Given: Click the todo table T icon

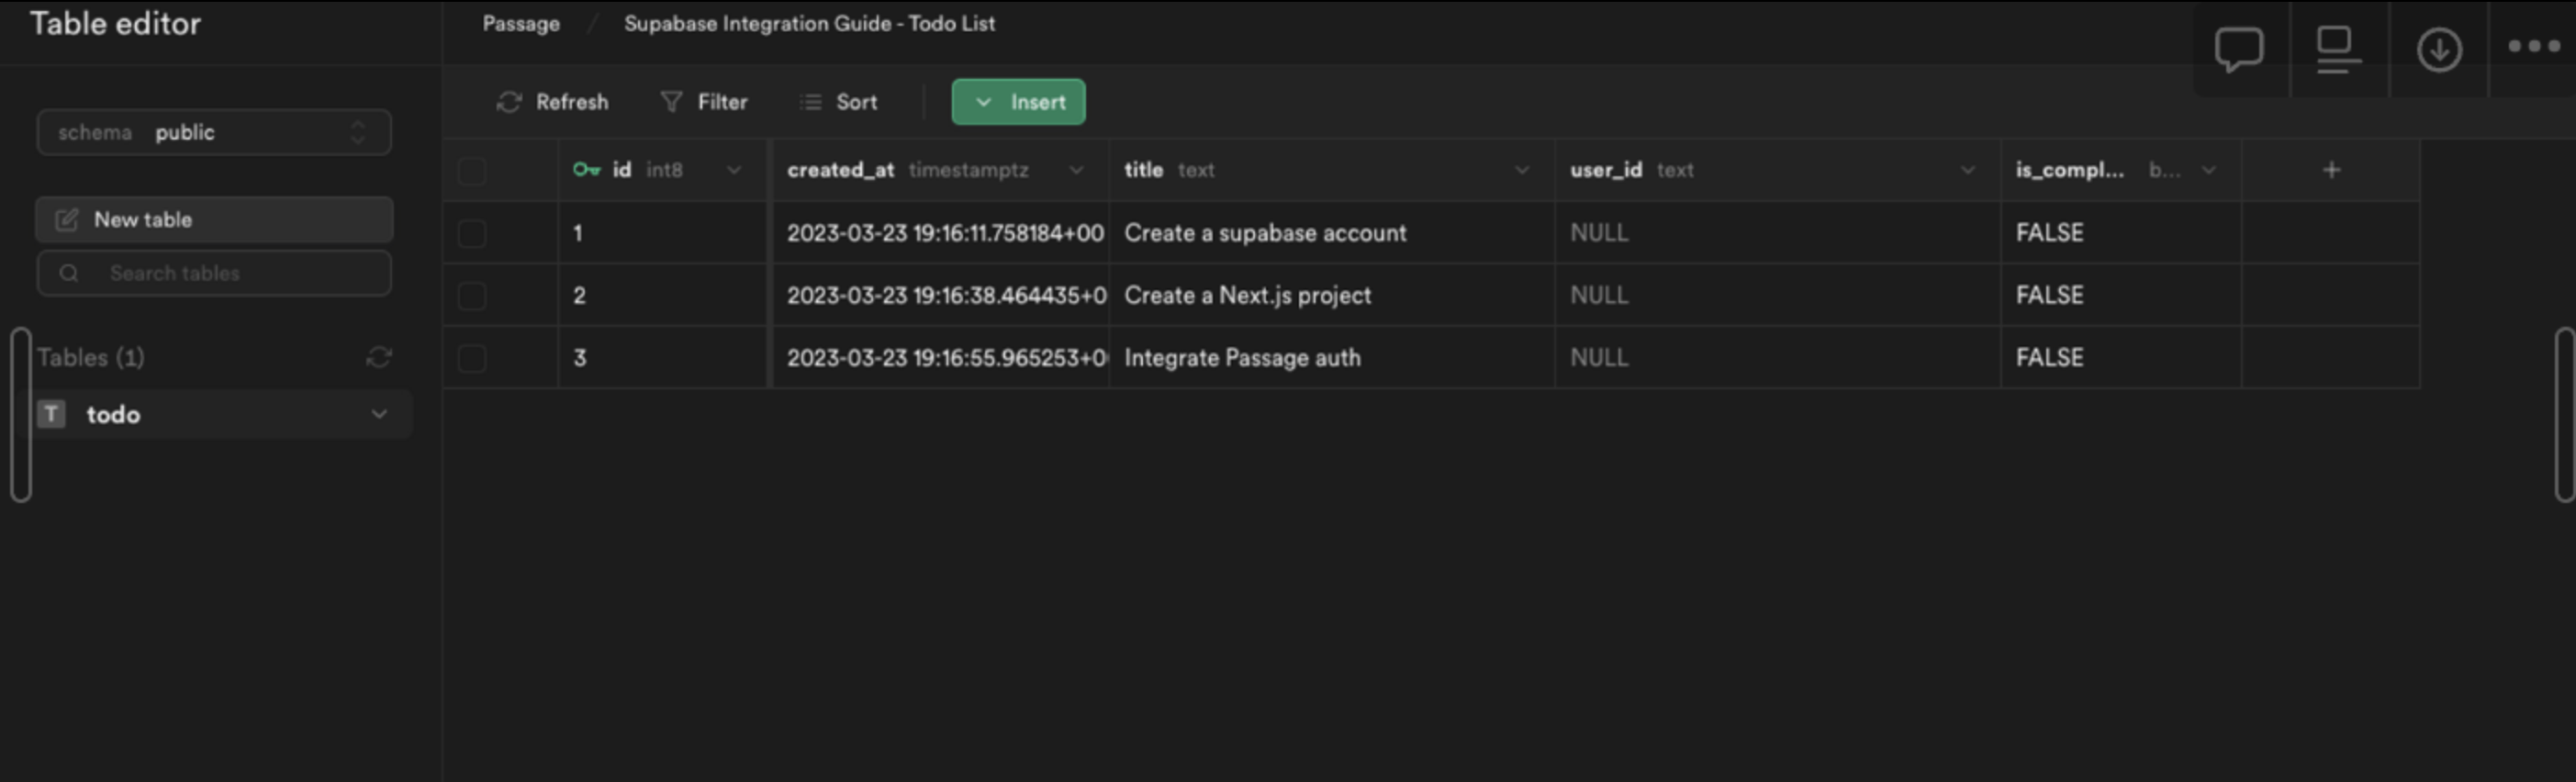Looking at the screenshot, I should point(52,414).
